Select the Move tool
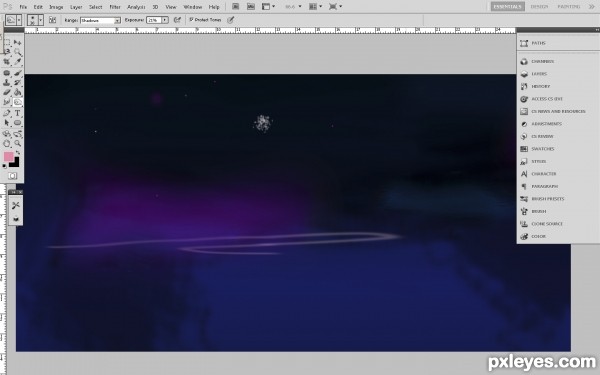 [x=18, y=42]
